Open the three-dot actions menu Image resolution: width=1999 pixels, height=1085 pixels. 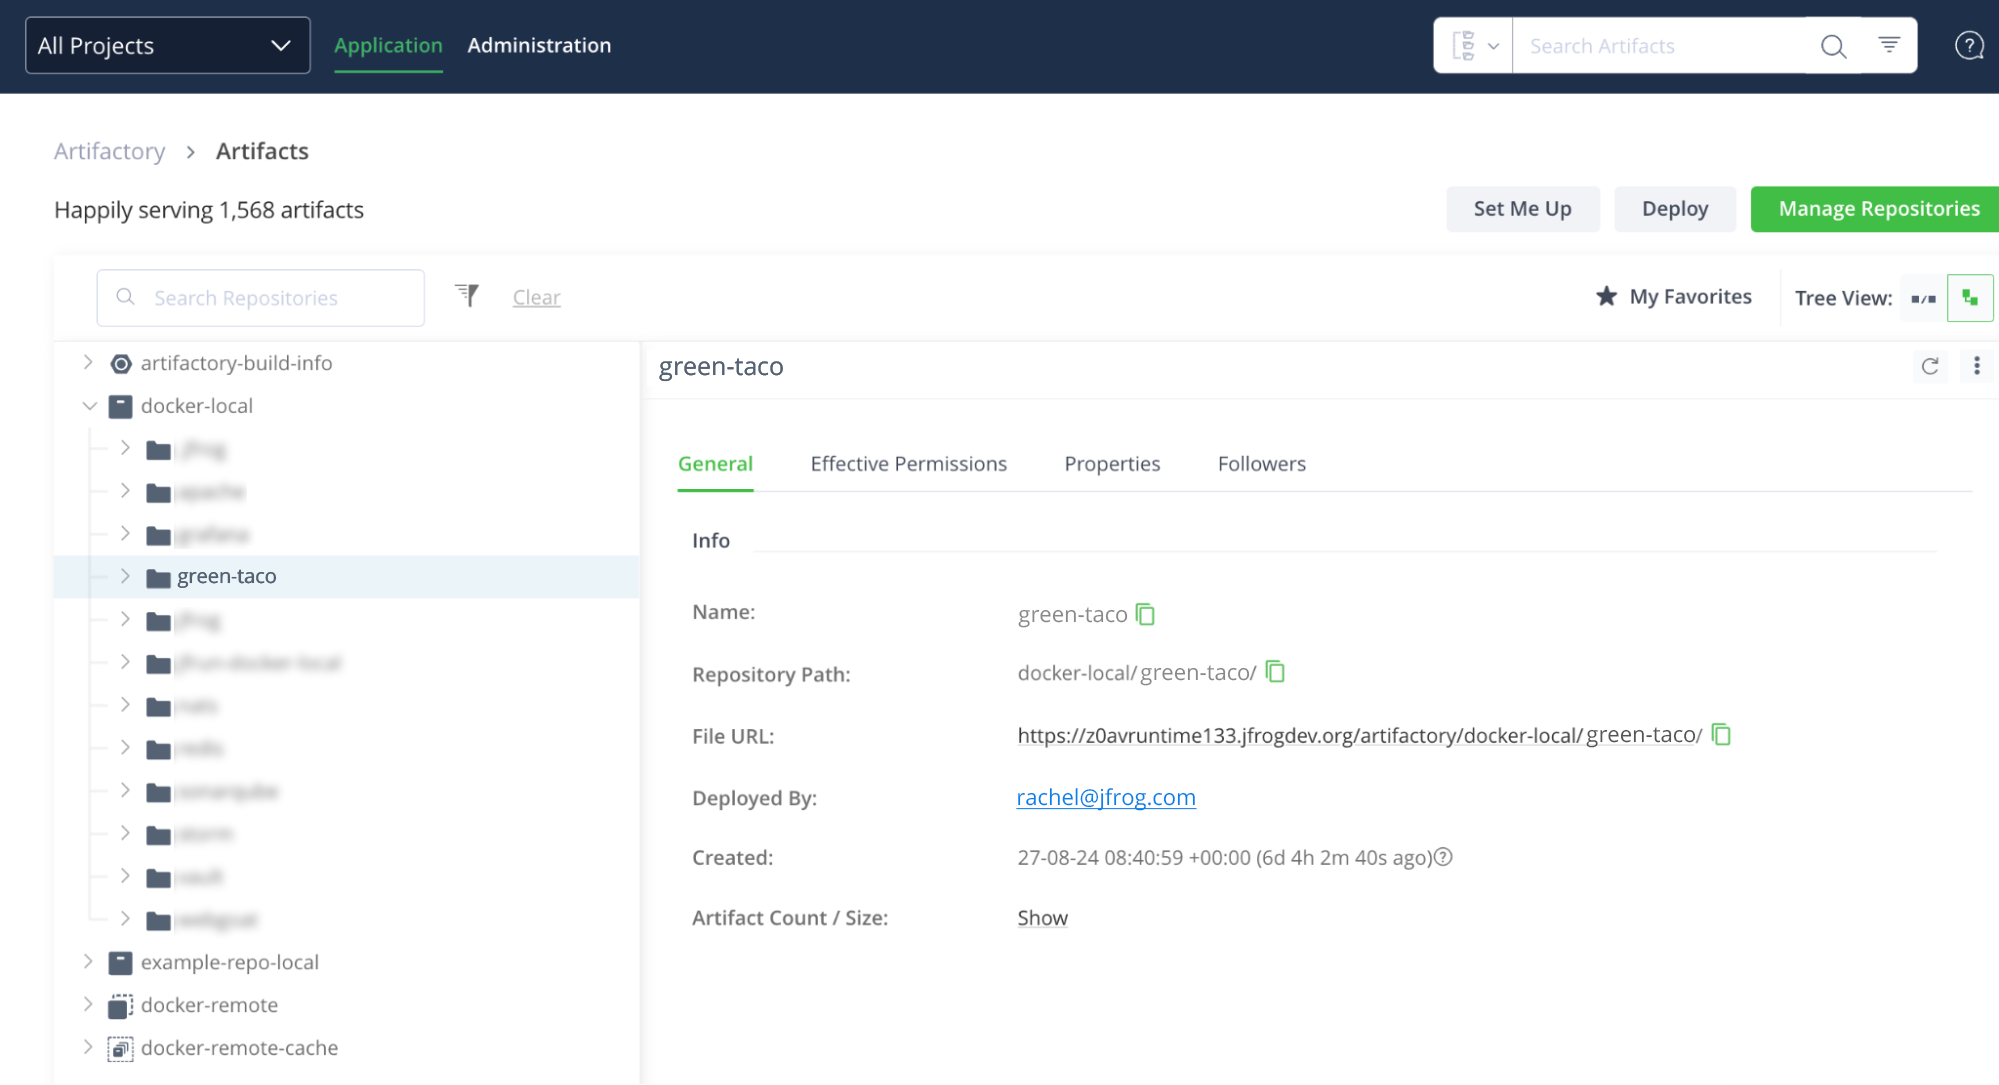tap(1976, 366)
